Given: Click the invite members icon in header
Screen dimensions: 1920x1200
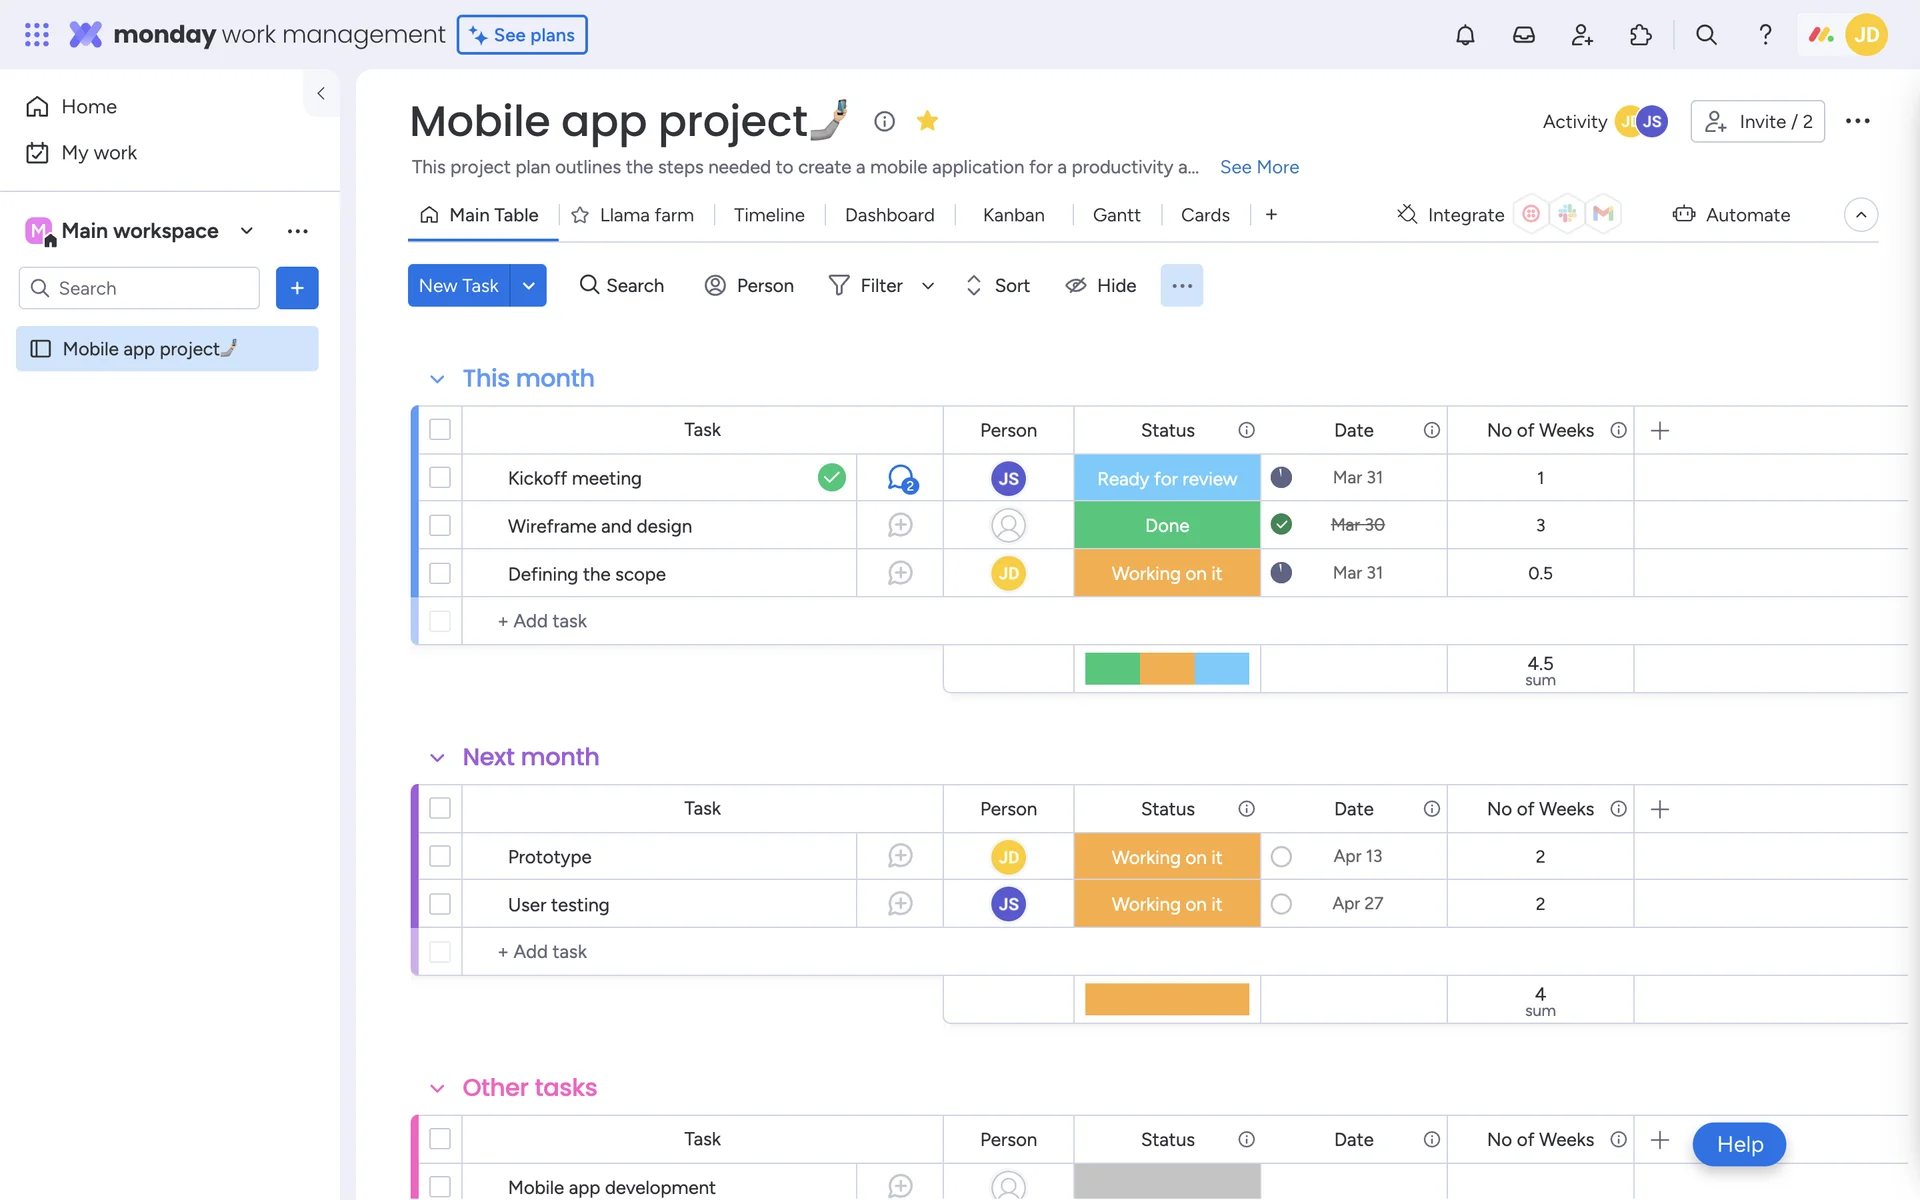Looking at the screenshot, I should point(1582,35).
